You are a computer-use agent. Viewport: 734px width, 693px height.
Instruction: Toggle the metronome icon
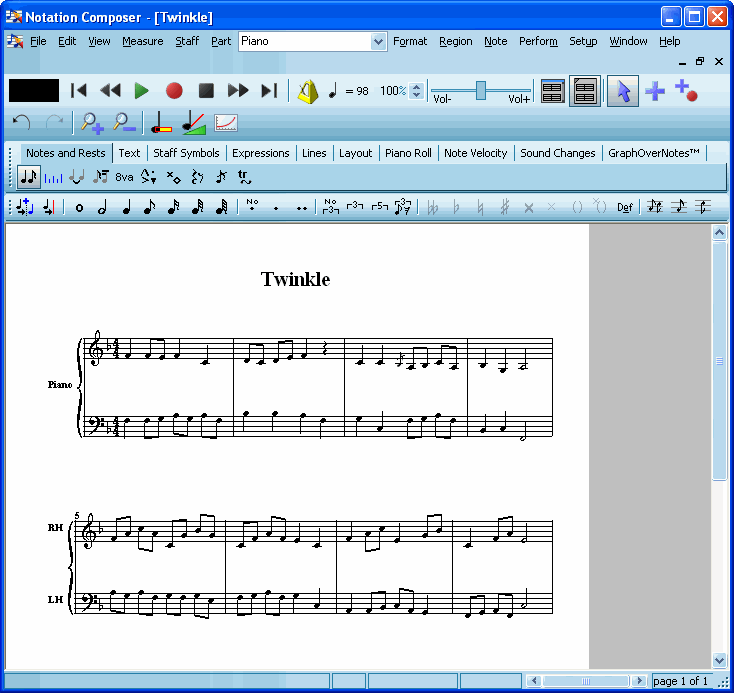[x=308, y=91]
